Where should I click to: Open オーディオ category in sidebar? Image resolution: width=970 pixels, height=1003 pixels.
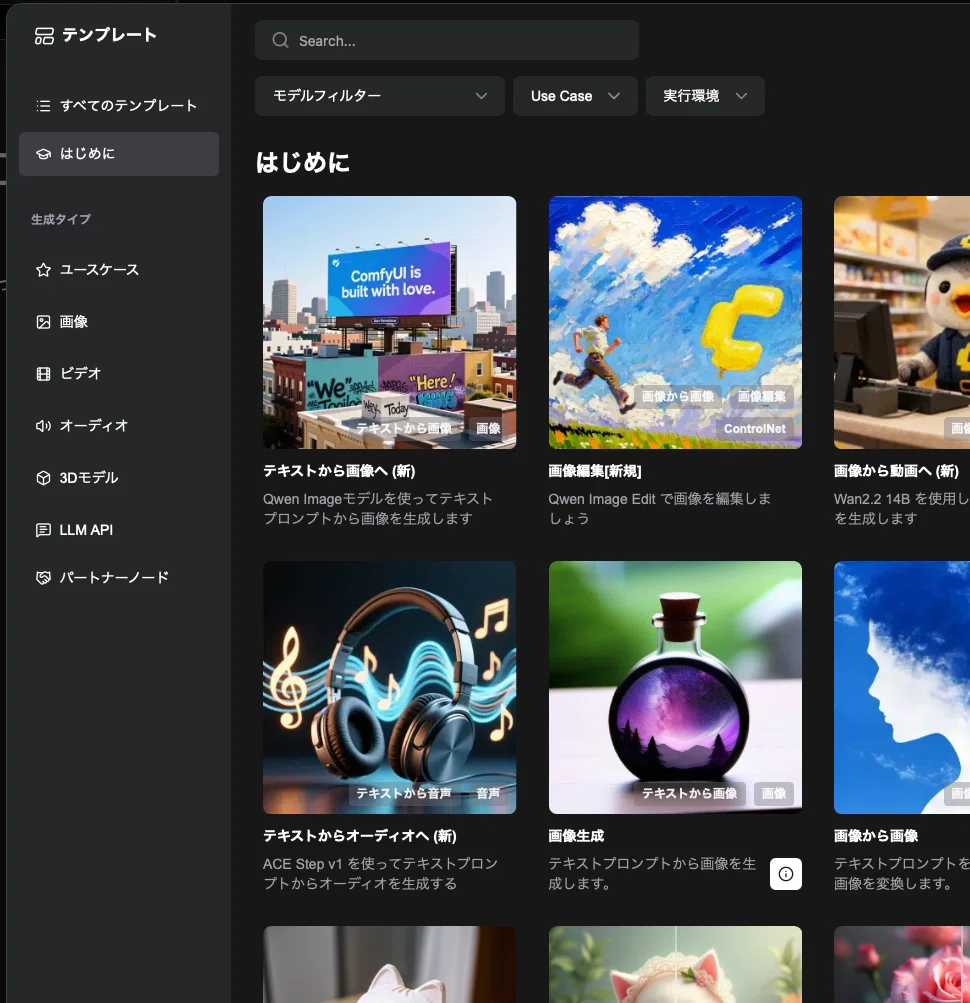click(119, 425)
